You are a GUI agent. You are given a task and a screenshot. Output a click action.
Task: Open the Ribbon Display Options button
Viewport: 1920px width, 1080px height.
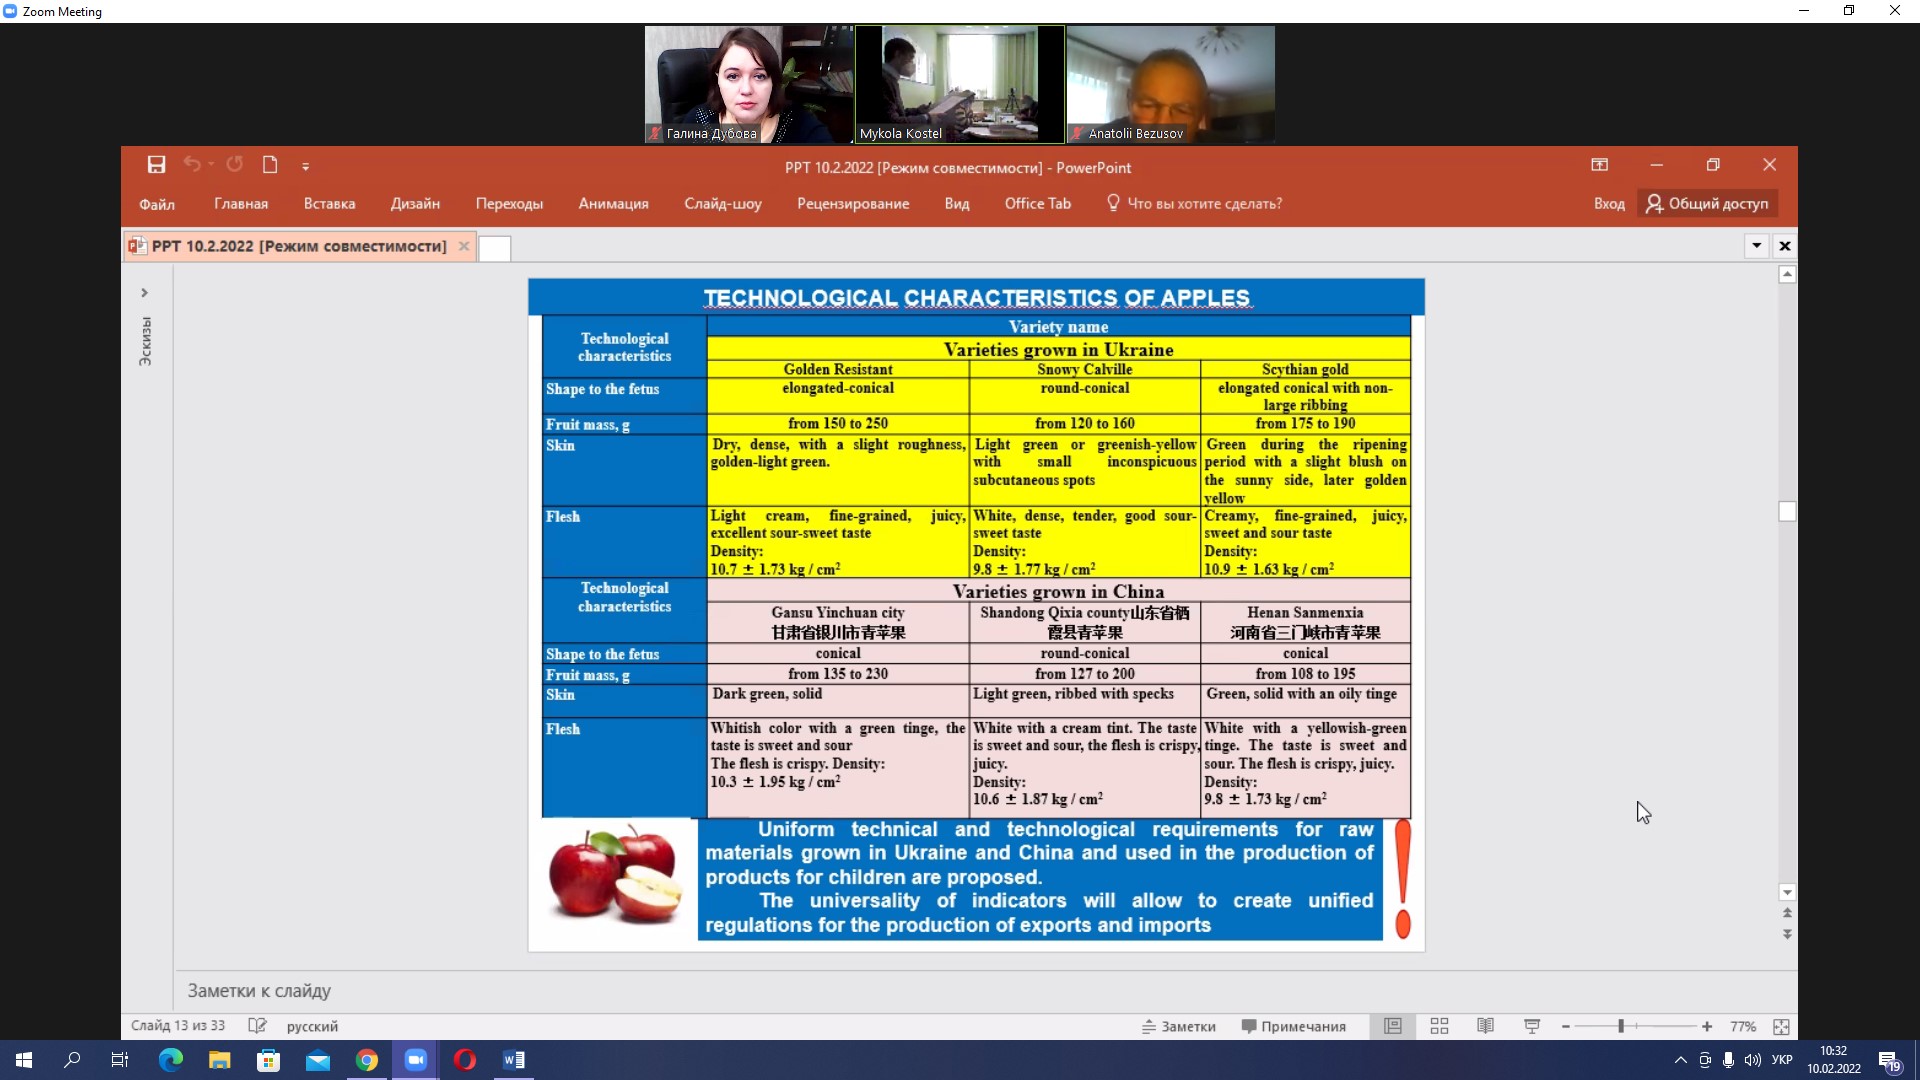tap(1600, 165)
